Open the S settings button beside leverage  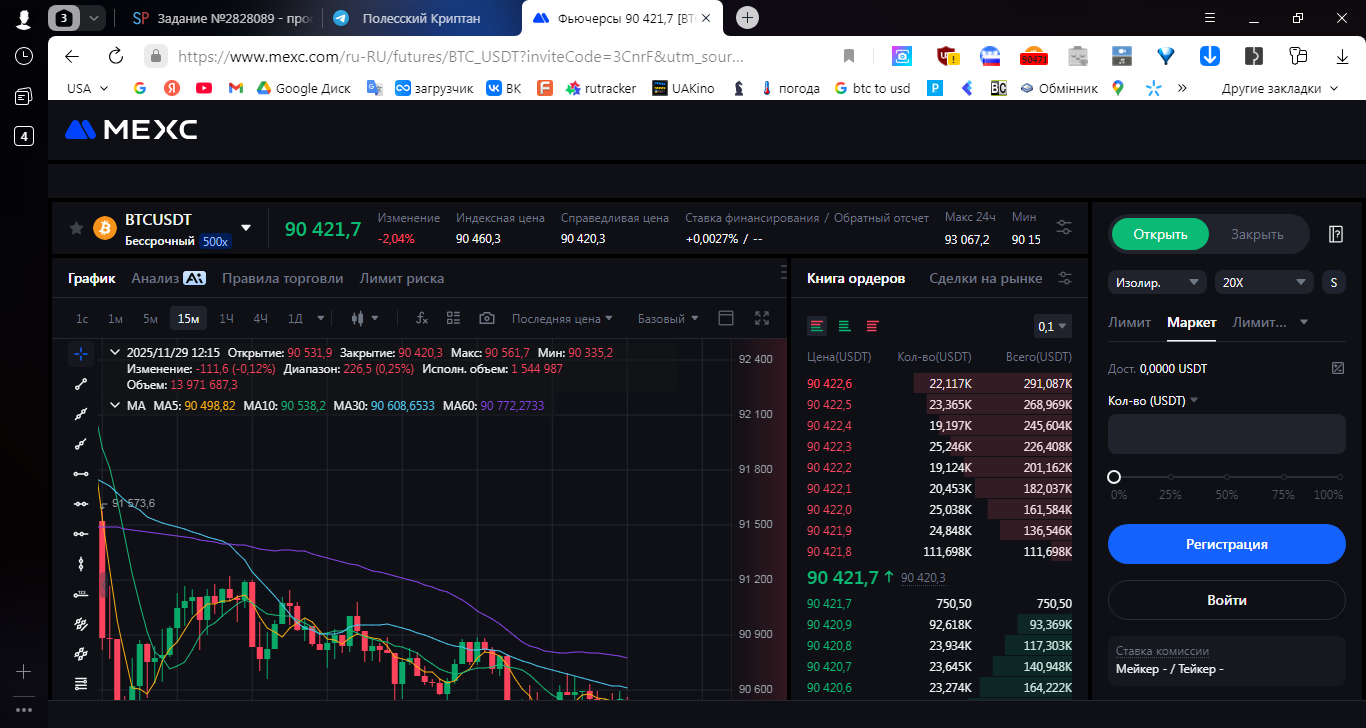(1333, 282)
